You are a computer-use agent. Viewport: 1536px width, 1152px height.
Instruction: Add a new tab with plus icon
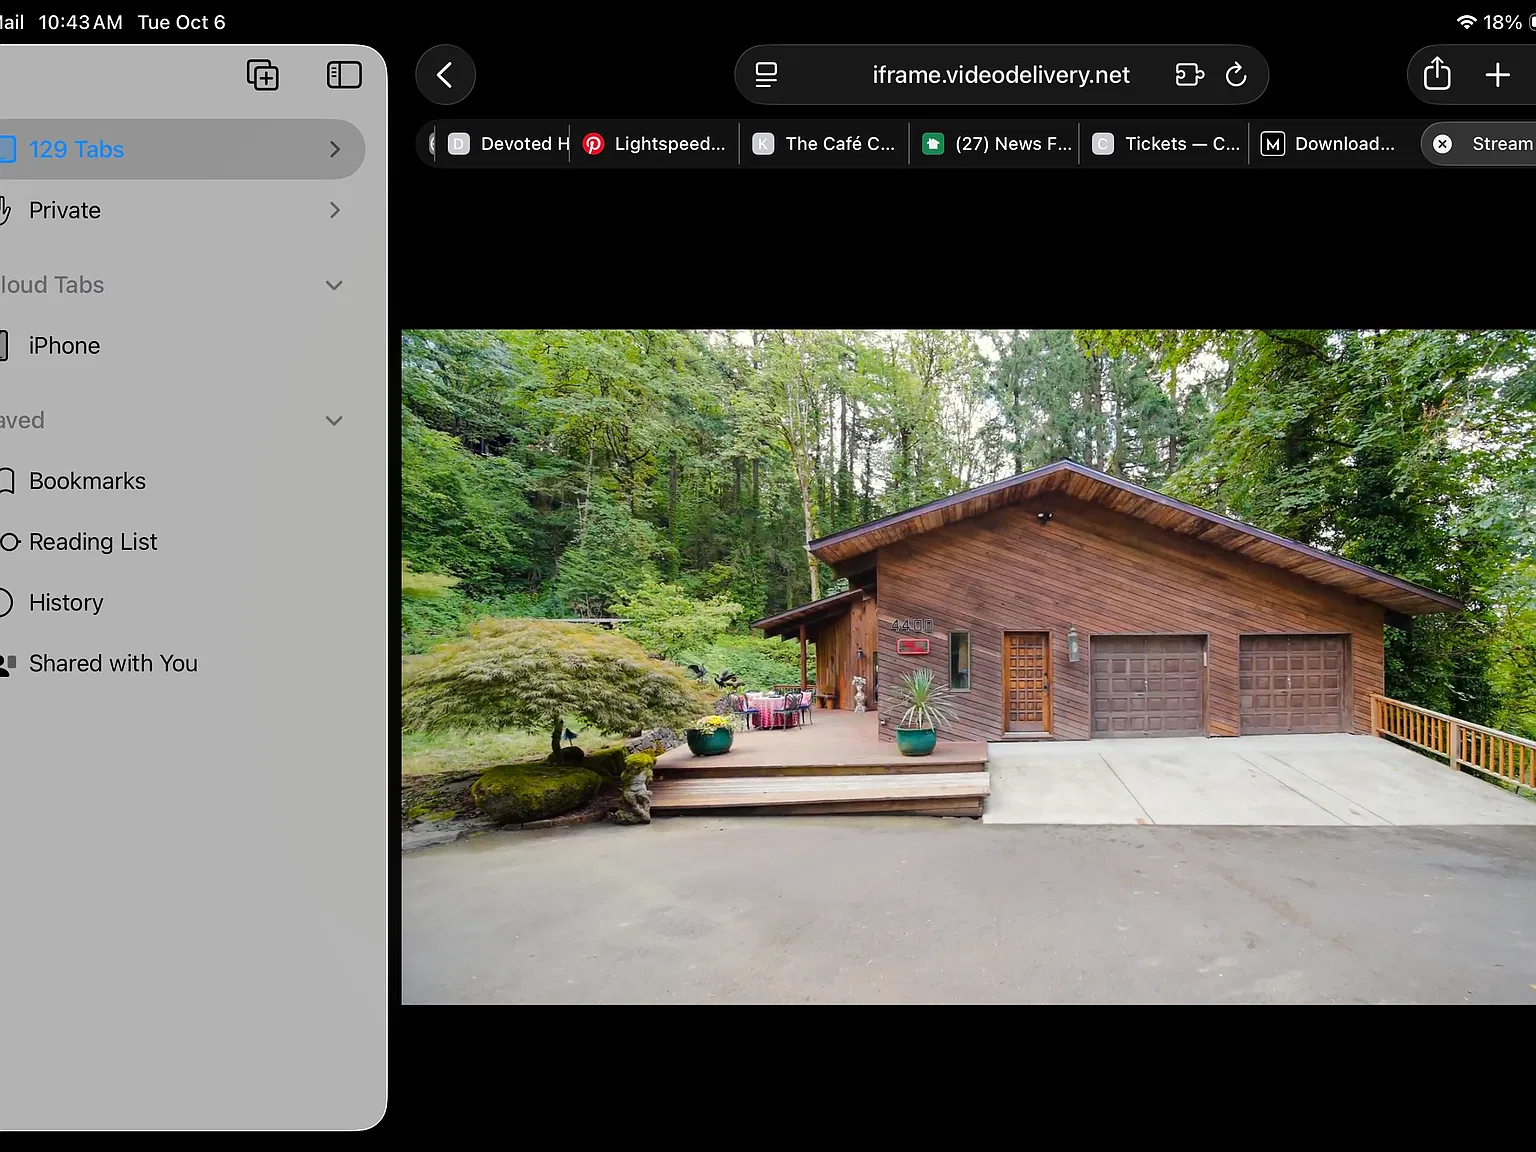(x=1497, y=75)
